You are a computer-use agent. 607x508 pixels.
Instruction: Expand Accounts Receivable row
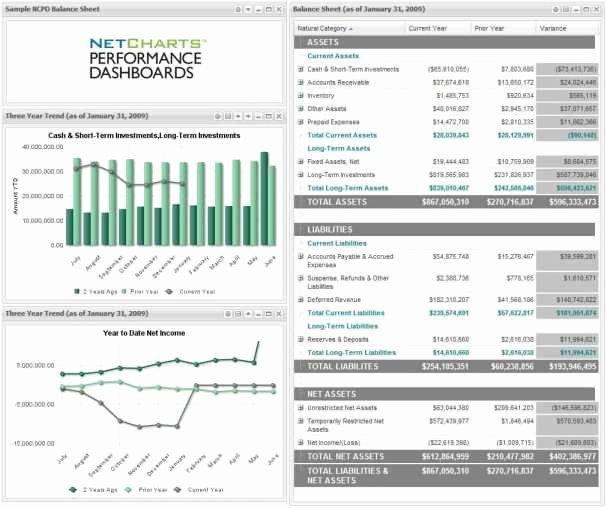300,82
